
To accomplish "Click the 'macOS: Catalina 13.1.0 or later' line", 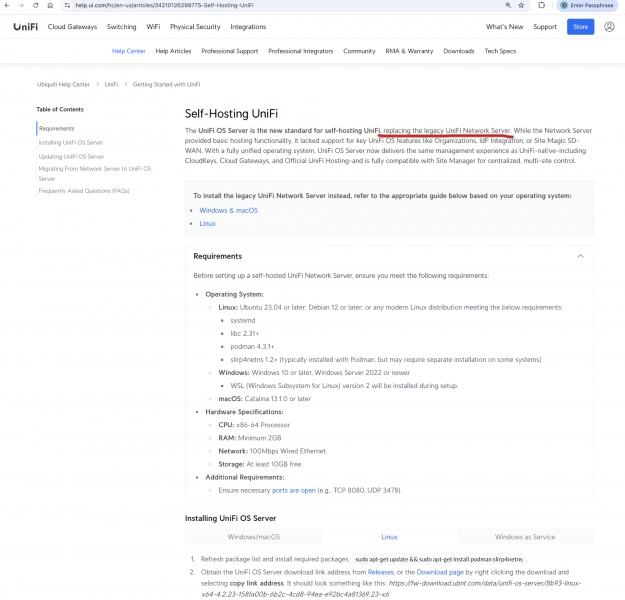I will 264,399.
